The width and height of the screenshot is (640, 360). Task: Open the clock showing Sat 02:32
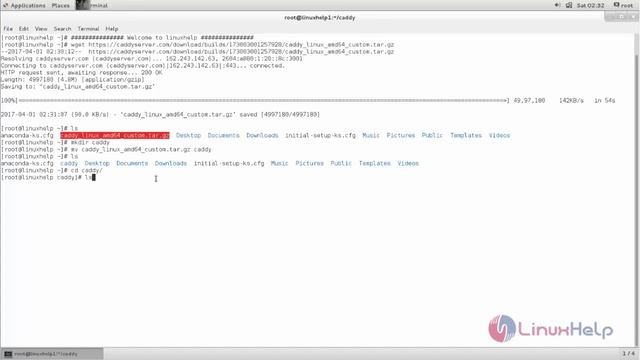click(590, 5)
